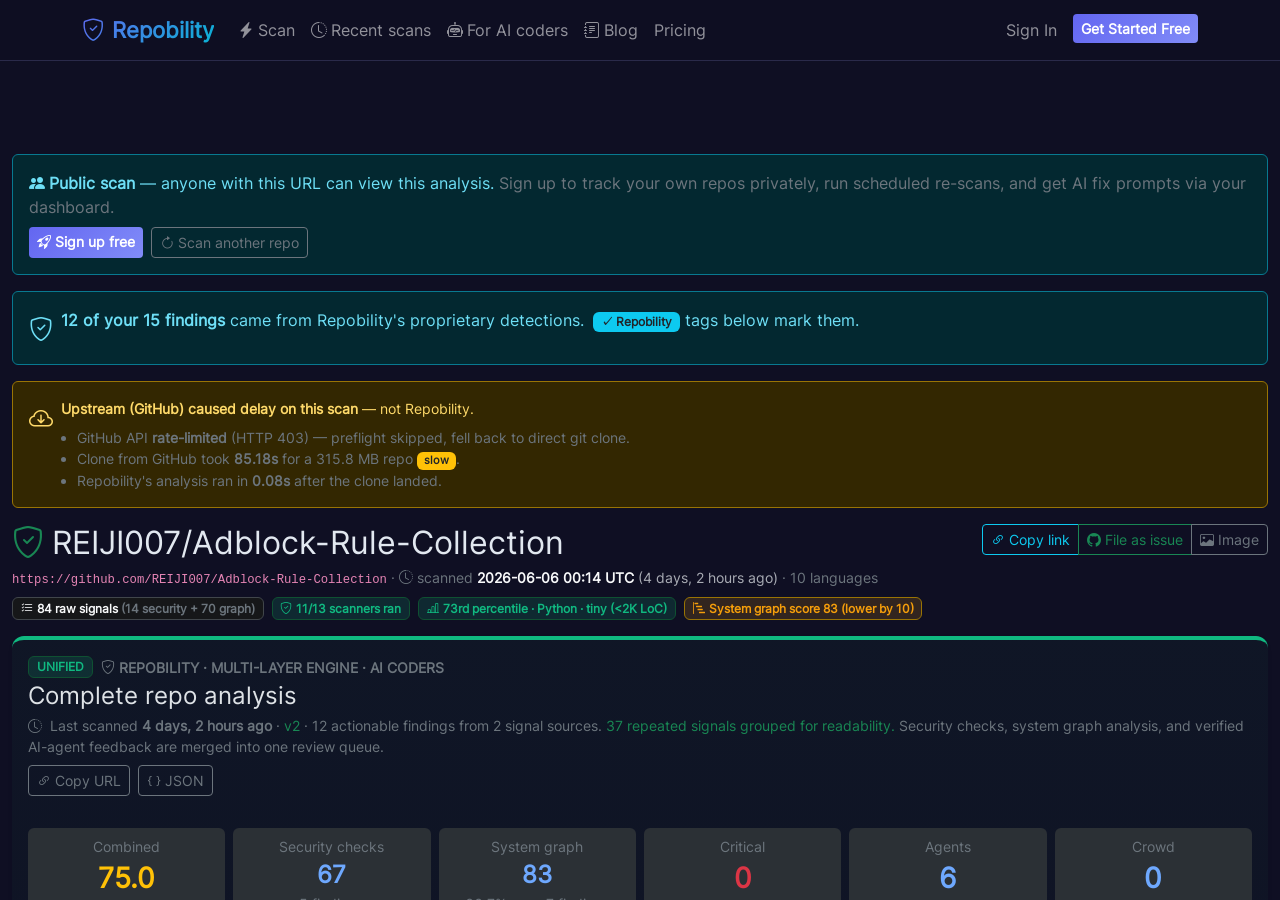The height and width of the screenshot is (900, 1280).
Task: Click System graph score 83 badge
Action: [803, 608]
